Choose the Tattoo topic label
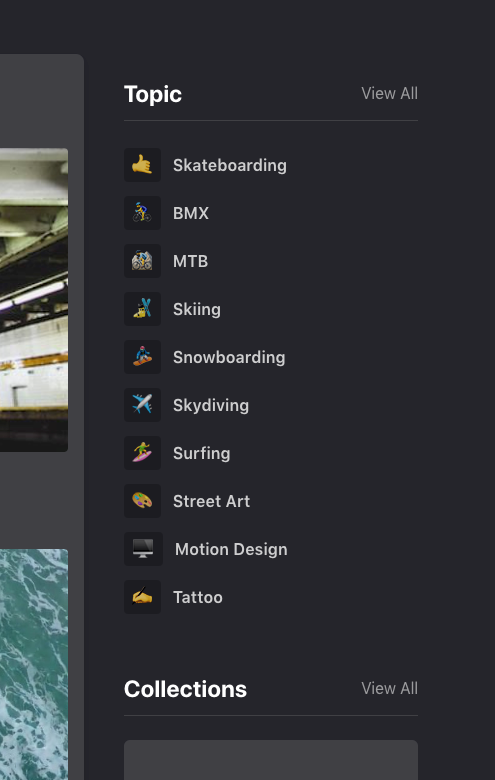Image resolution: width=495 pixels, height=780 pixels. pos(198,597)
